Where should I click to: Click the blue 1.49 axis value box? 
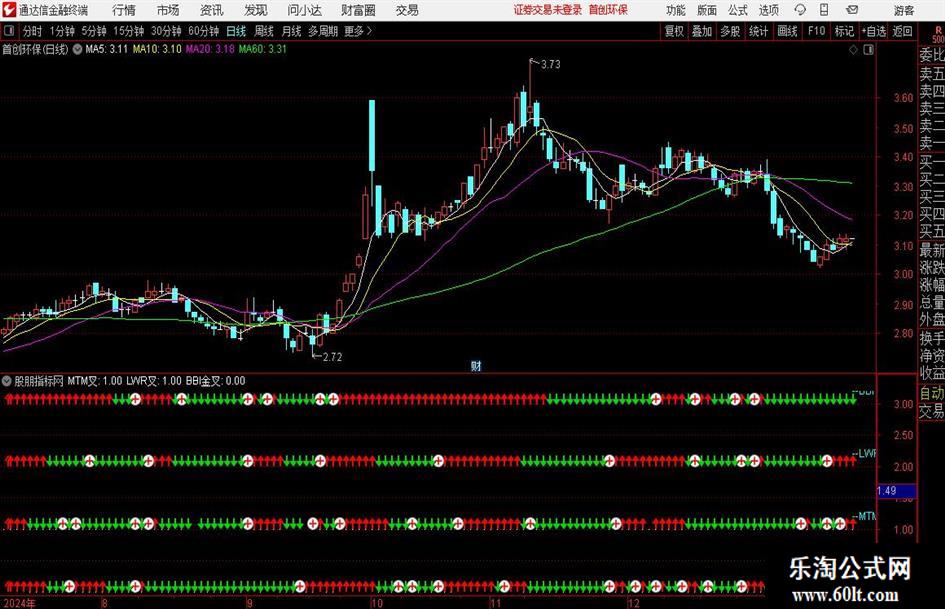(x=896, y=491)
